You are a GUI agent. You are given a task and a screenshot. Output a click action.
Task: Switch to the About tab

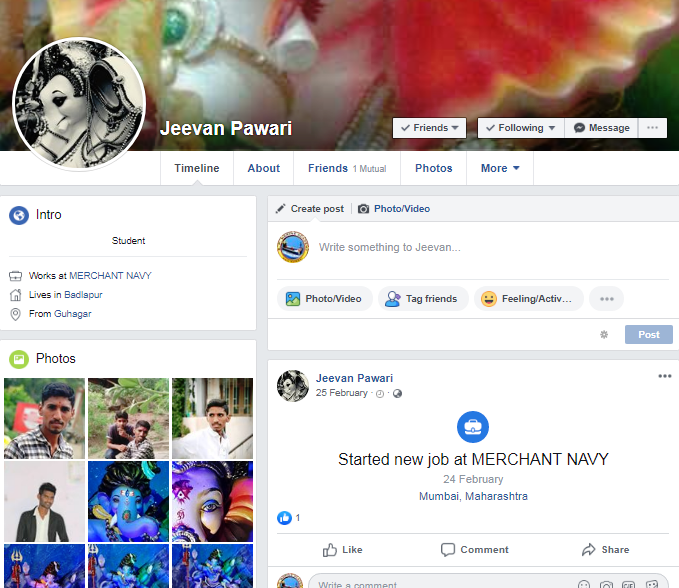(264, 168)
